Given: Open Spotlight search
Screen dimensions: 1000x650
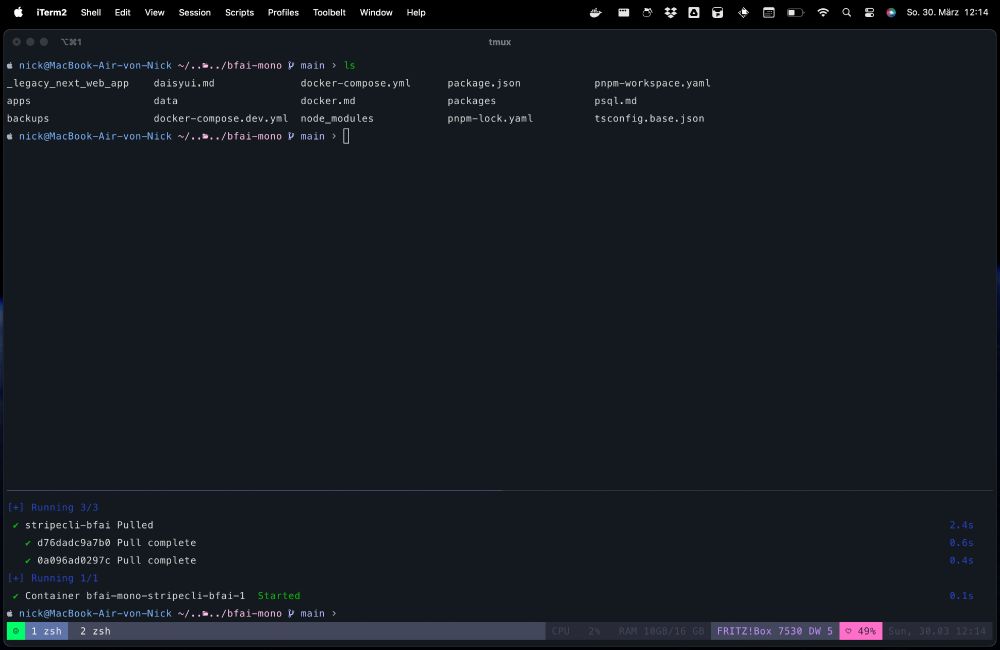Looking at the screenshot, I should tap(846, 12).
